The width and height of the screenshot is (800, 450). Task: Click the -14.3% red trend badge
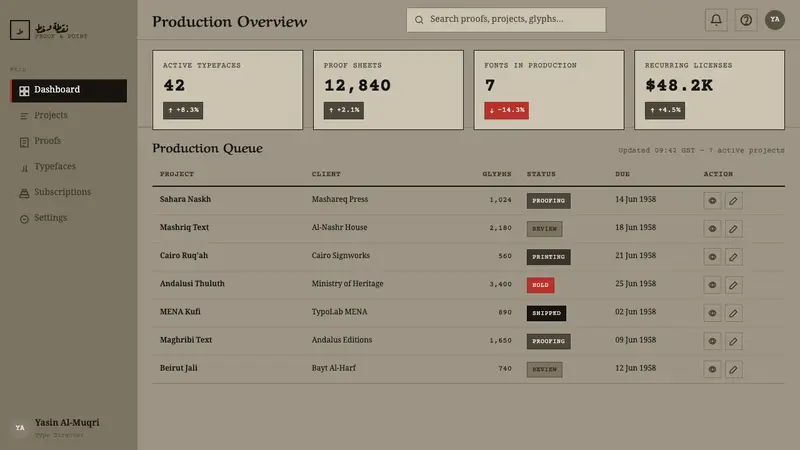tap(506, 110)
